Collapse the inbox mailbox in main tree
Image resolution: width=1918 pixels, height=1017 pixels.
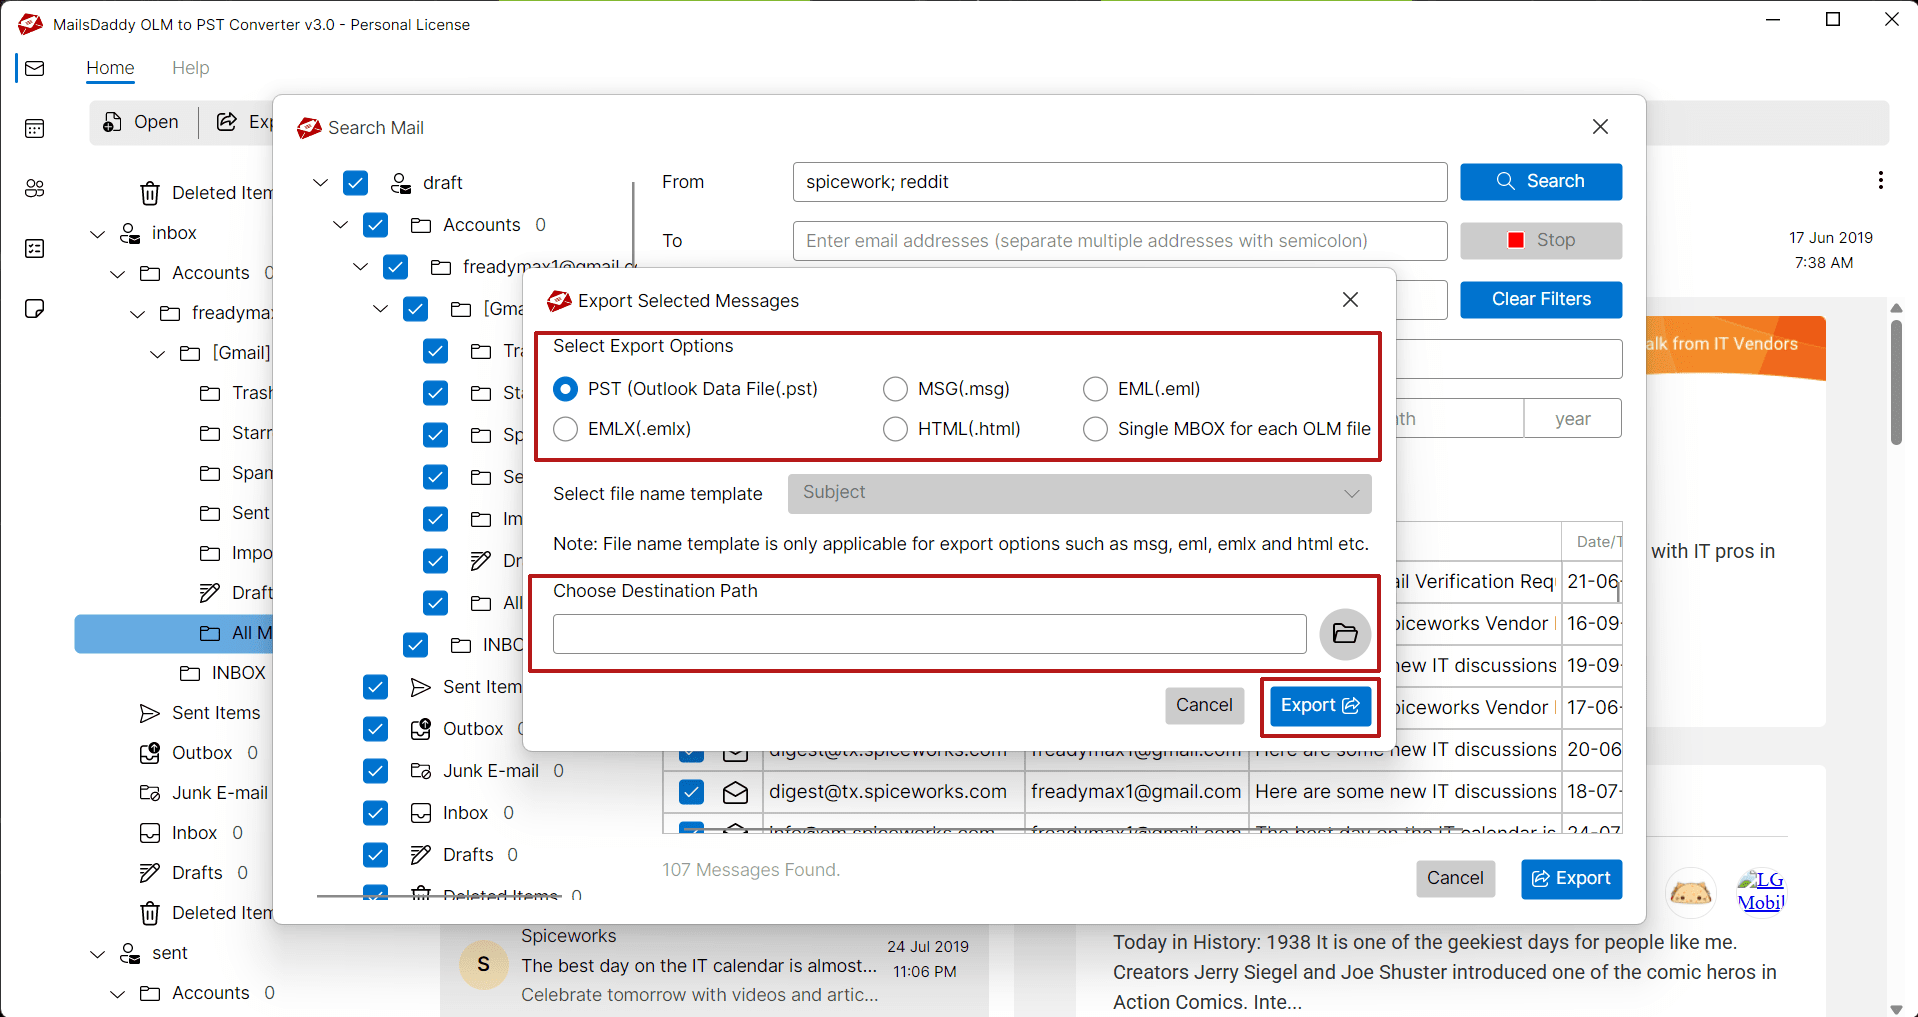[x=97, y=234]
